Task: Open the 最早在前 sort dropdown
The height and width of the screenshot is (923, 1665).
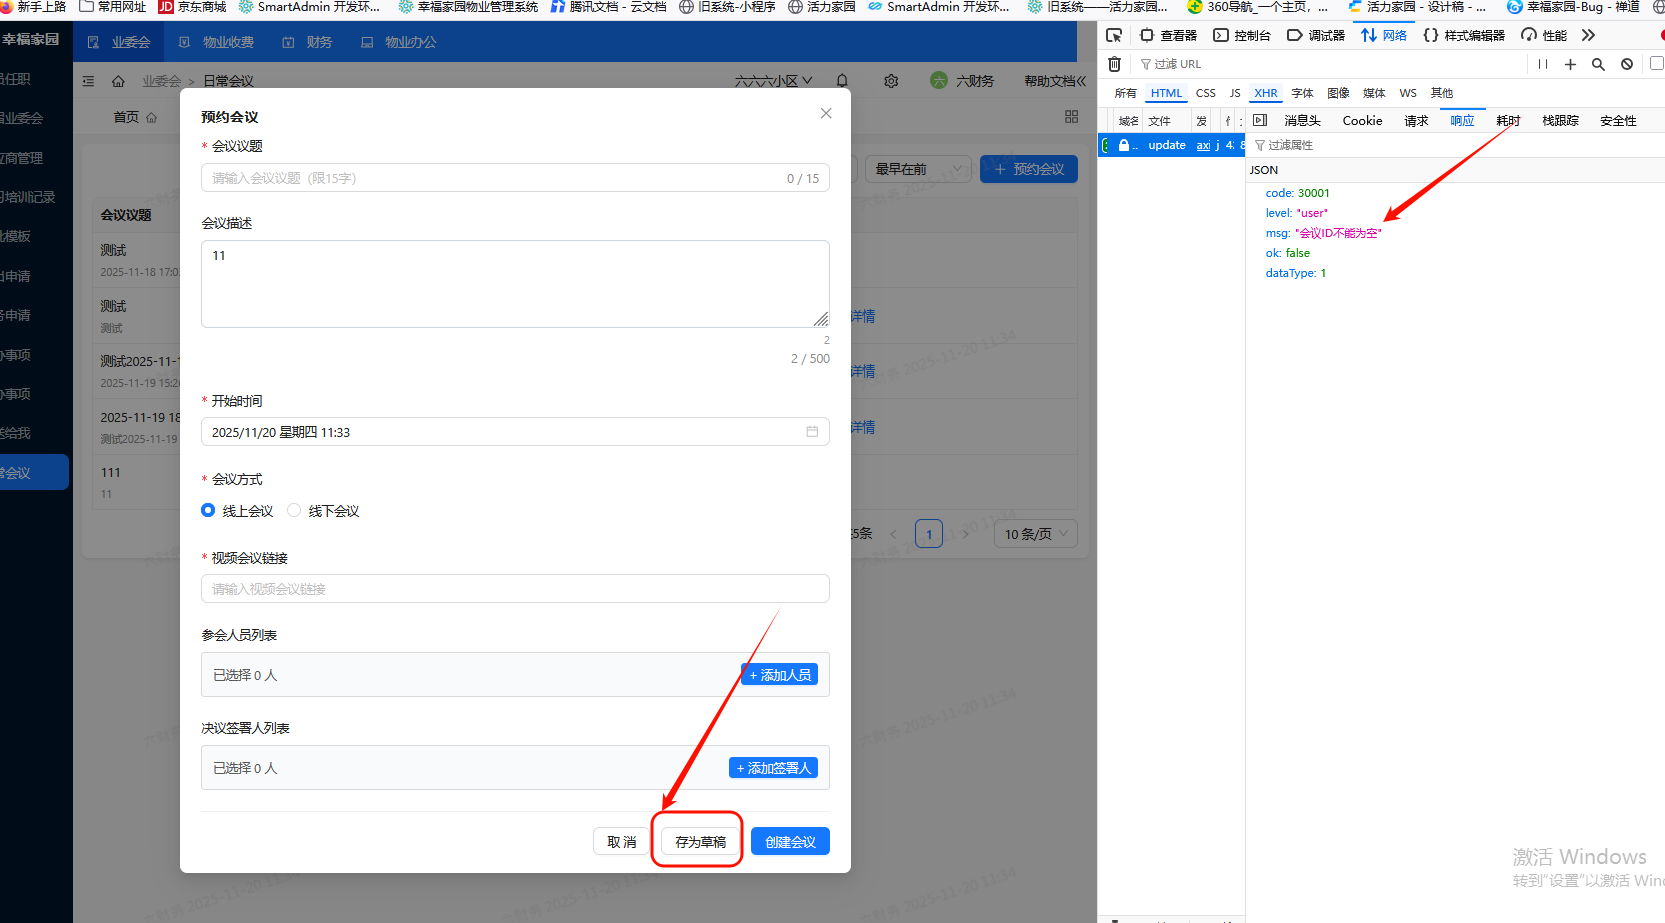Action: (x=917, y=169)
